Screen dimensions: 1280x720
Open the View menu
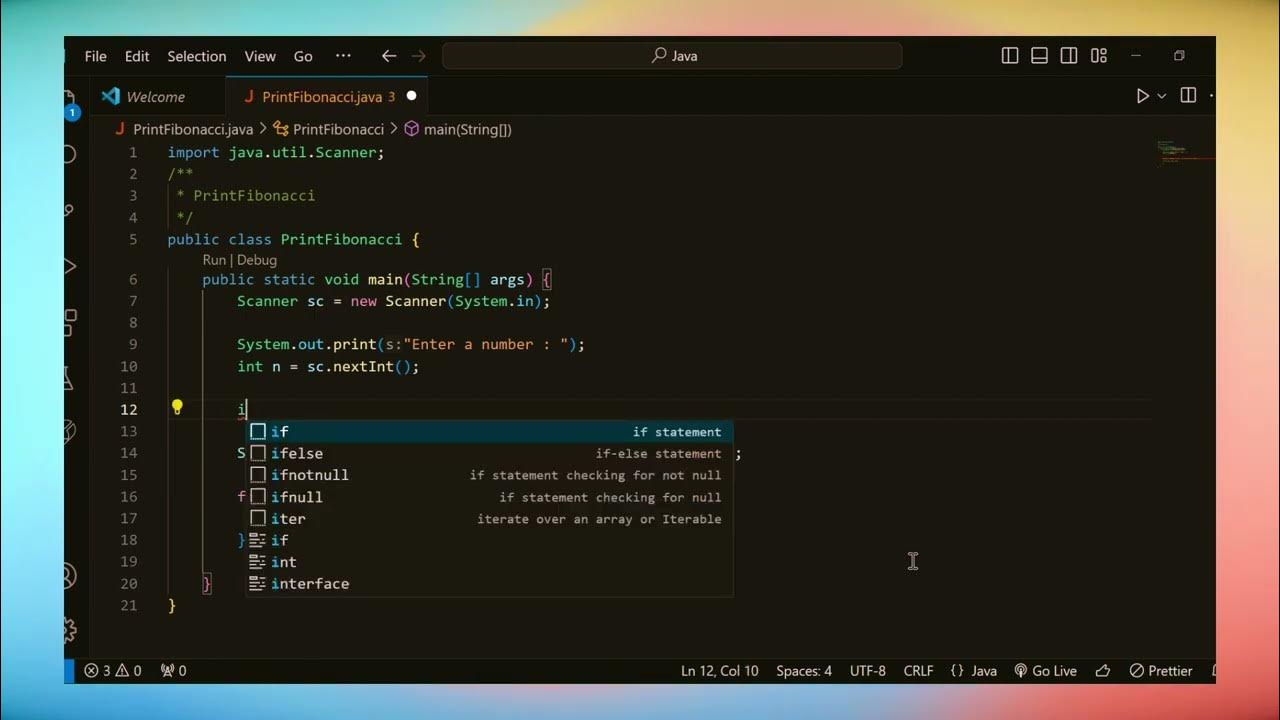[260, 56]
